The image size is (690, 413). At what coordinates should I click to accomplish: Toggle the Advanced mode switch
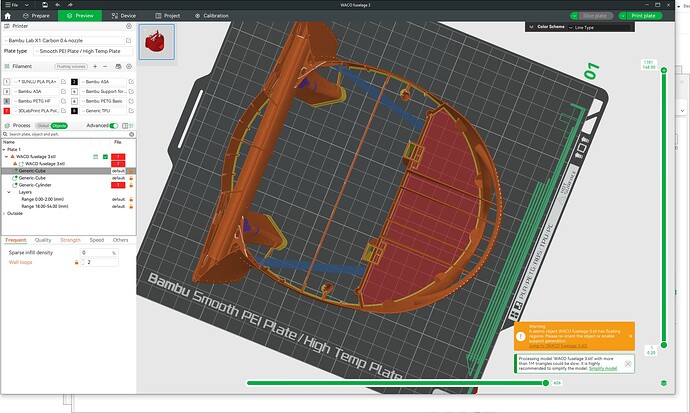[x=114, y=126]
